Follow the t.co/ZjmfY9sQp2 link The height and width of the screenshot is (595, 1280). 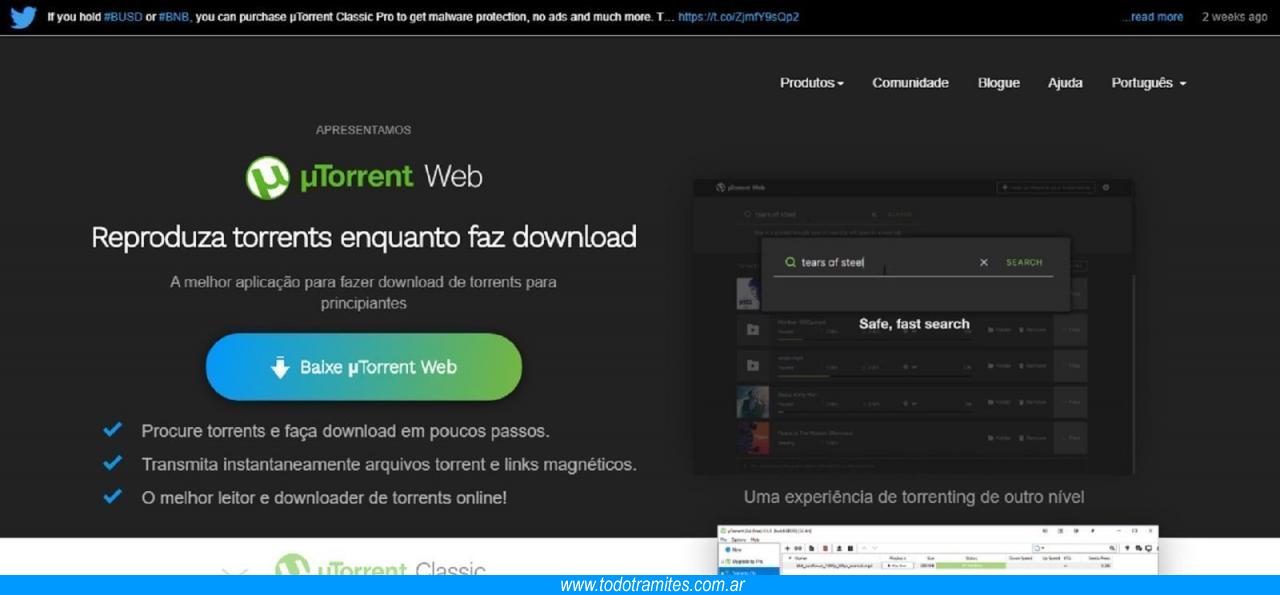[x=738, y=17]
